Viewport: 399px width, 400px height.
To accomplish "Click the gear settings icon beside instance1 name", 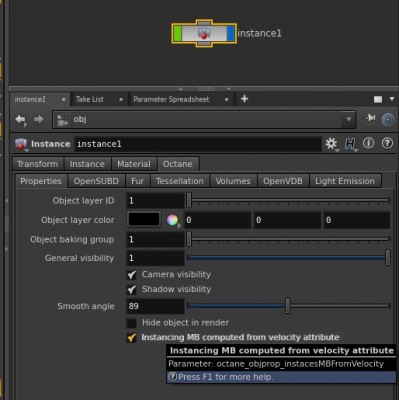I will (x=331, y=144).
